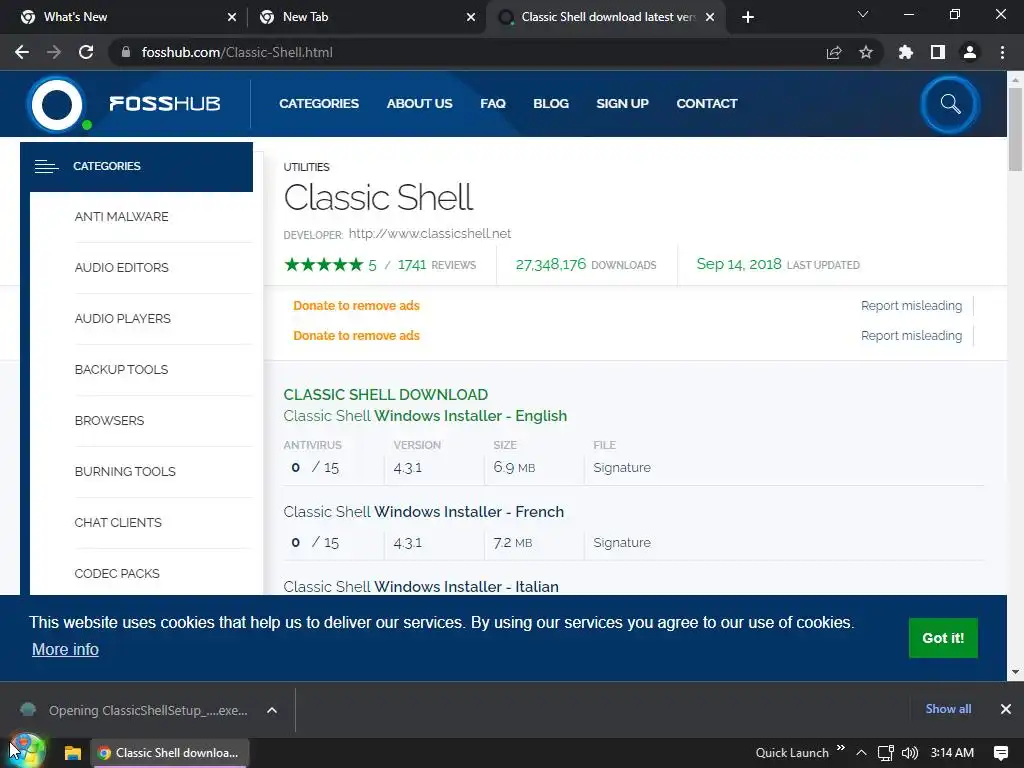Close the downloads bar

pos(1006,709)
